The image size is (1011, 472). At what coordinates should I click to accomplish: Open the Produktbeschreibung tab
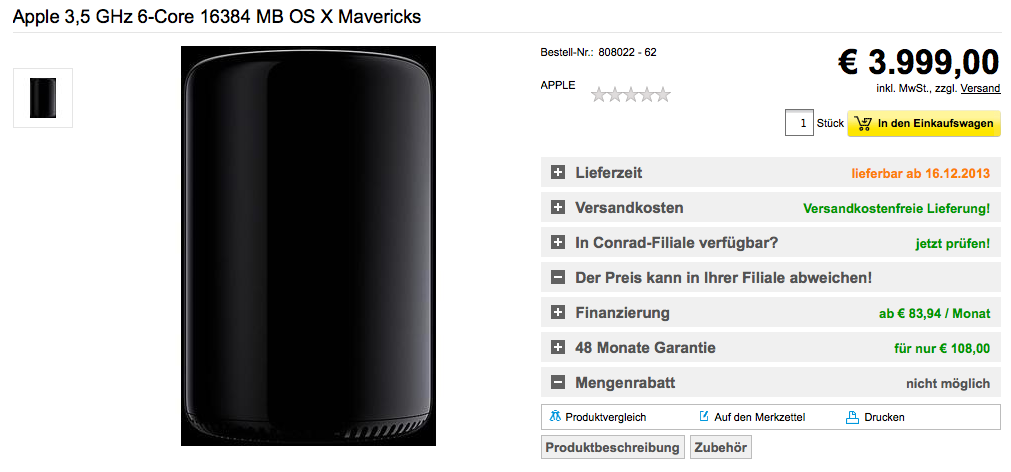pos(613,447)
